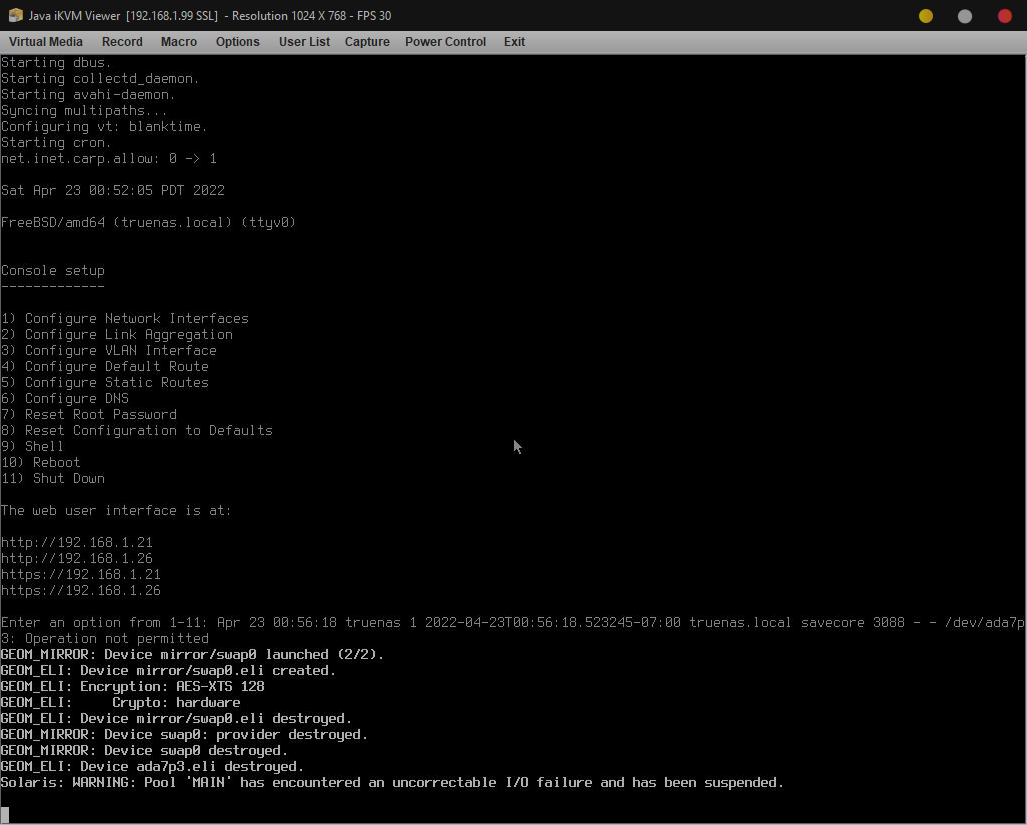Click the grey maximize window button
Image resolution: width=1027 pixels, height=825 pixels.
(965, 16)
